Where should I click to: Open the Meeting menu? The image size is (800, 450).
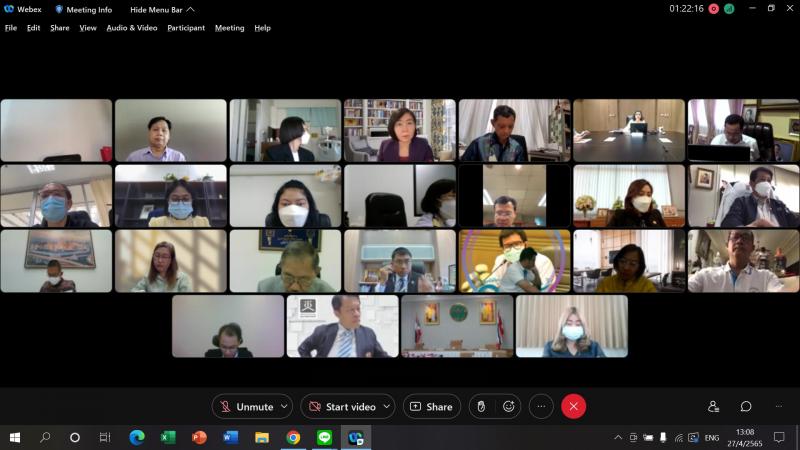point(230,28)
